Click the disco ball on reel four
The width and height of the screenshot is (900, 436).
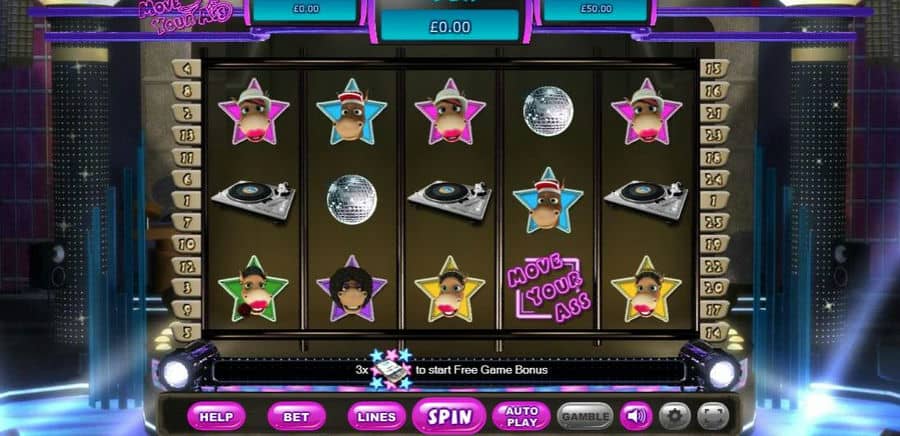(x=548, y=111)
